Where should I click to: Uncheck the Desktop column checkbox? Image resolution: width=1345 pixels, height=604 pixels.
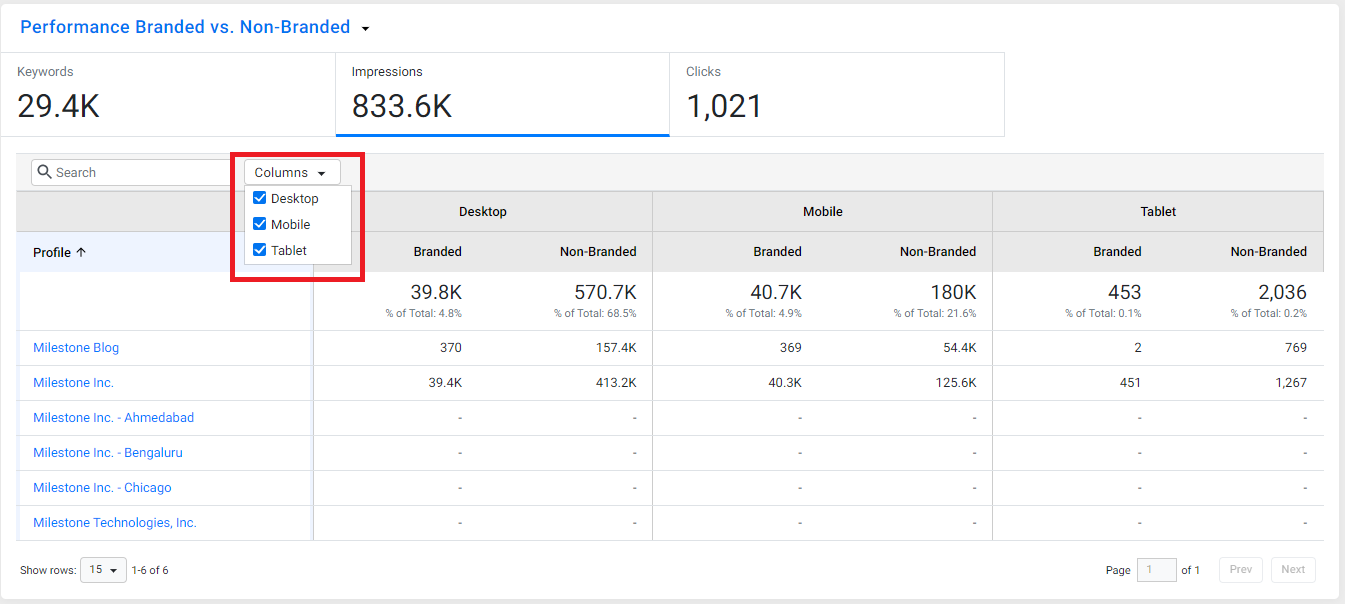click(x=260, y=198)
